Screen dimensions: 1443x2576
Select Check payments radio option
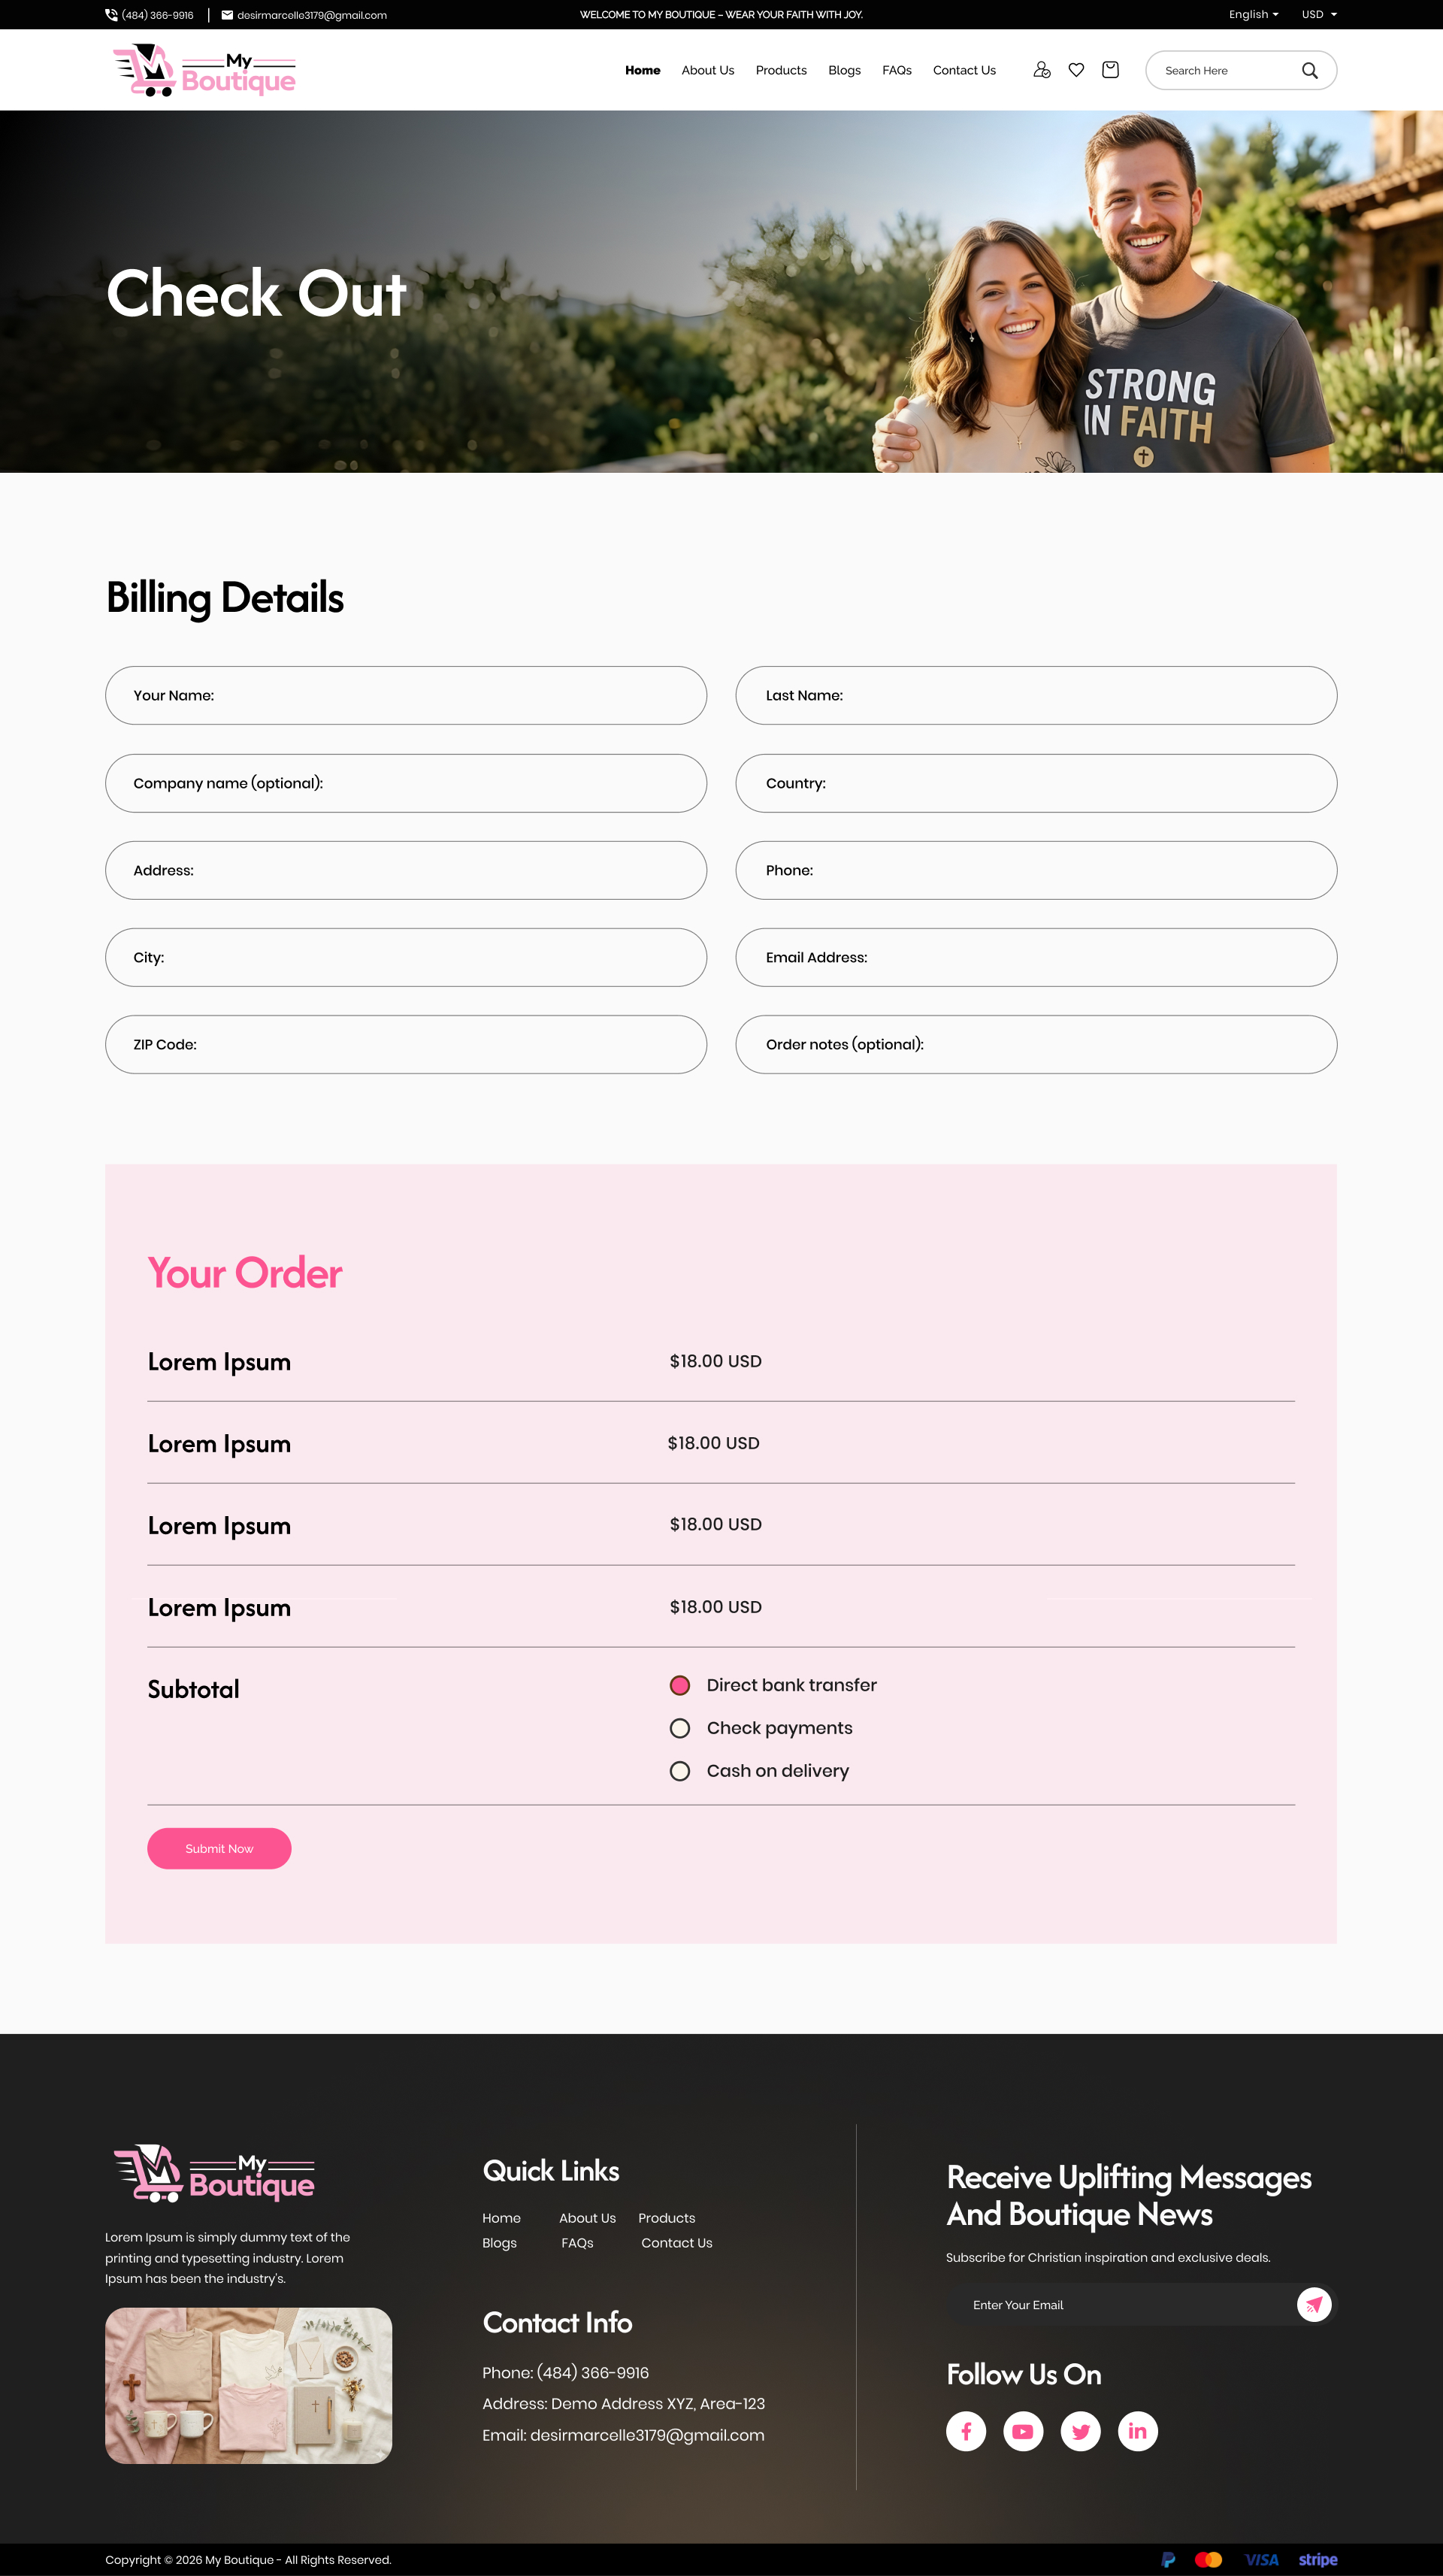point(680,1728)
